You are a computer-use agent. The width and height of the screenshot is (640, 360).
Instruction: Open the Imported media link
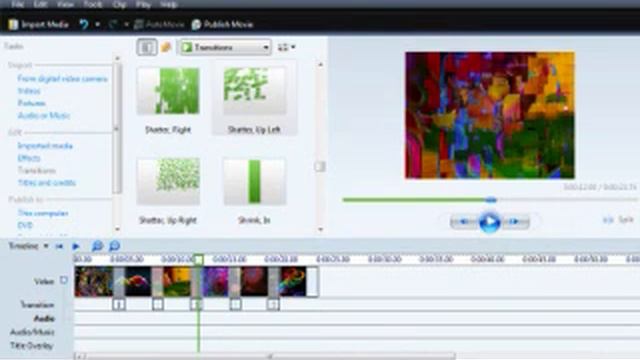(x=45, y=146)
